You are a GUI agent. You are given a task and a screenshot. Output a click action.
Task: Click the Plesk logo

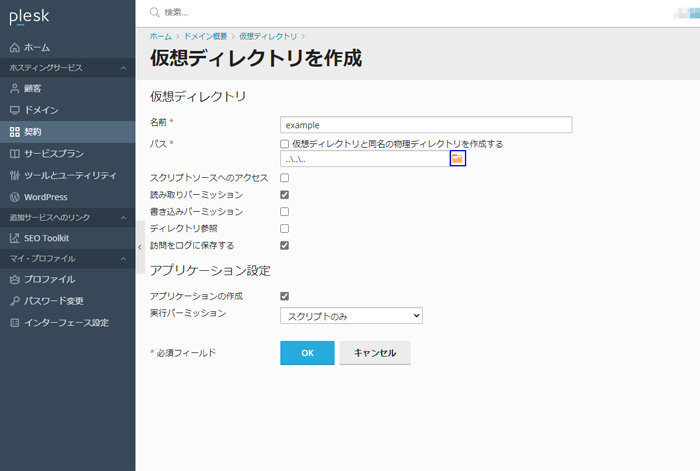coord(29,17)
